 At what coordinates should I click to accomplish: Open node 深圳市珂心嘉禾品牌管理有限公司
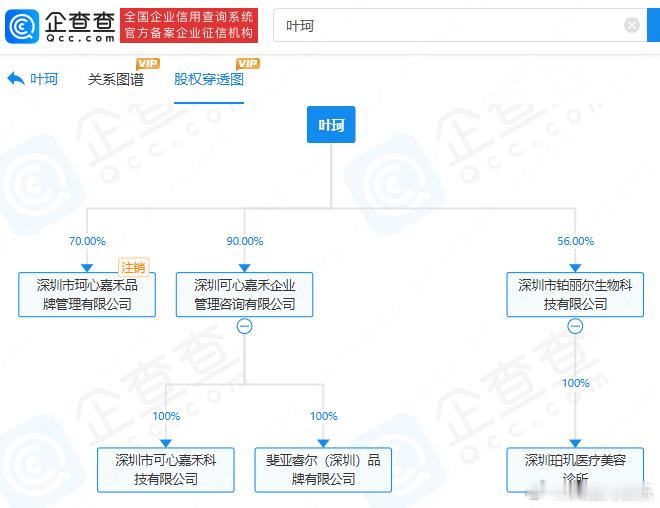pyautogui.click(x=87, y=295)
